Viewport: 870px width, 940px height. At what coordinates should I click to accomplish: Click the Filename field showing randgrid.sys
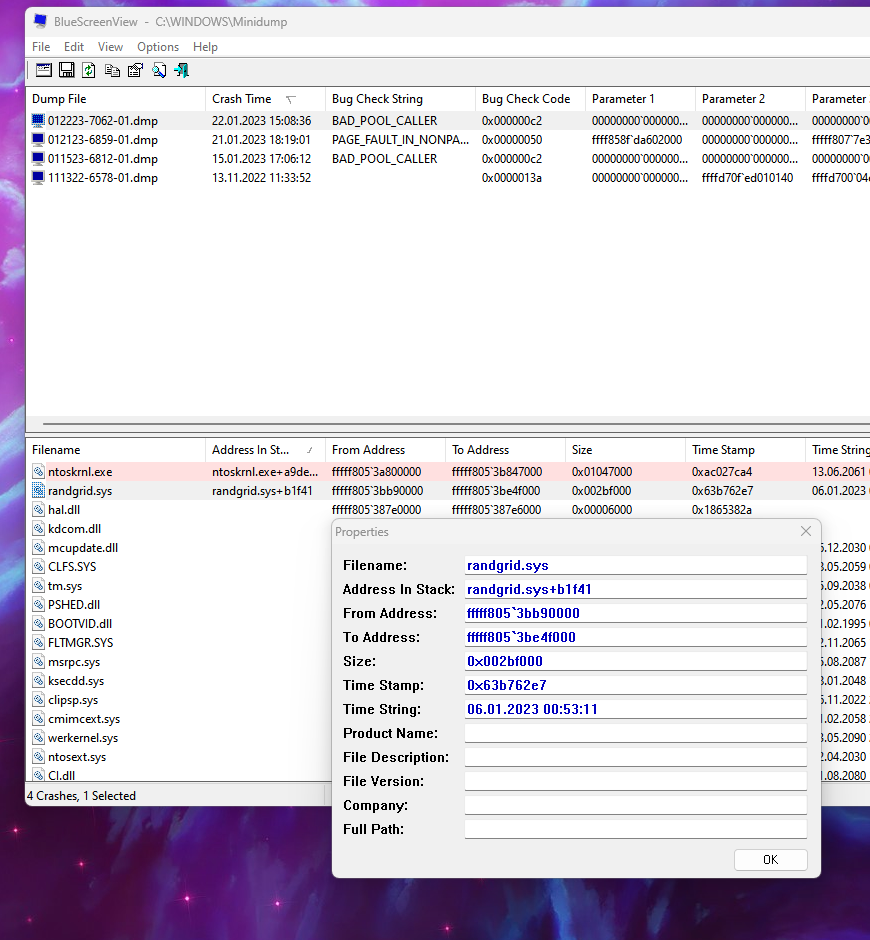636,565
